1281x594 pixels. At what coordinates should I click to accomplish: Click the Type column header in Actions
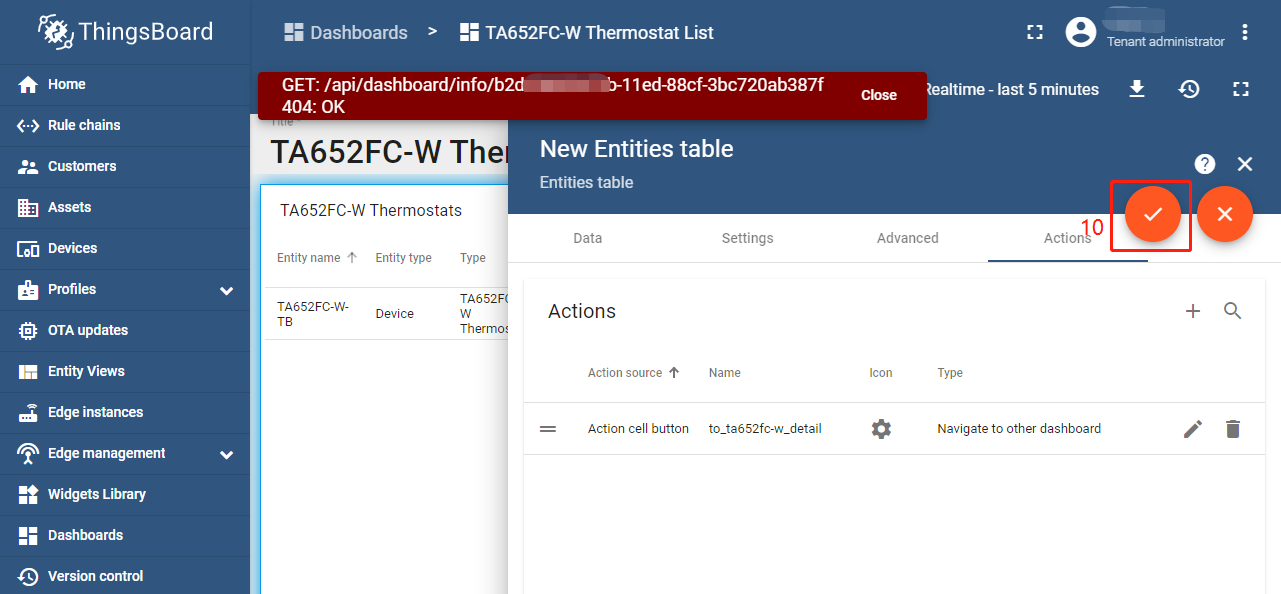[x=950, y=372]
